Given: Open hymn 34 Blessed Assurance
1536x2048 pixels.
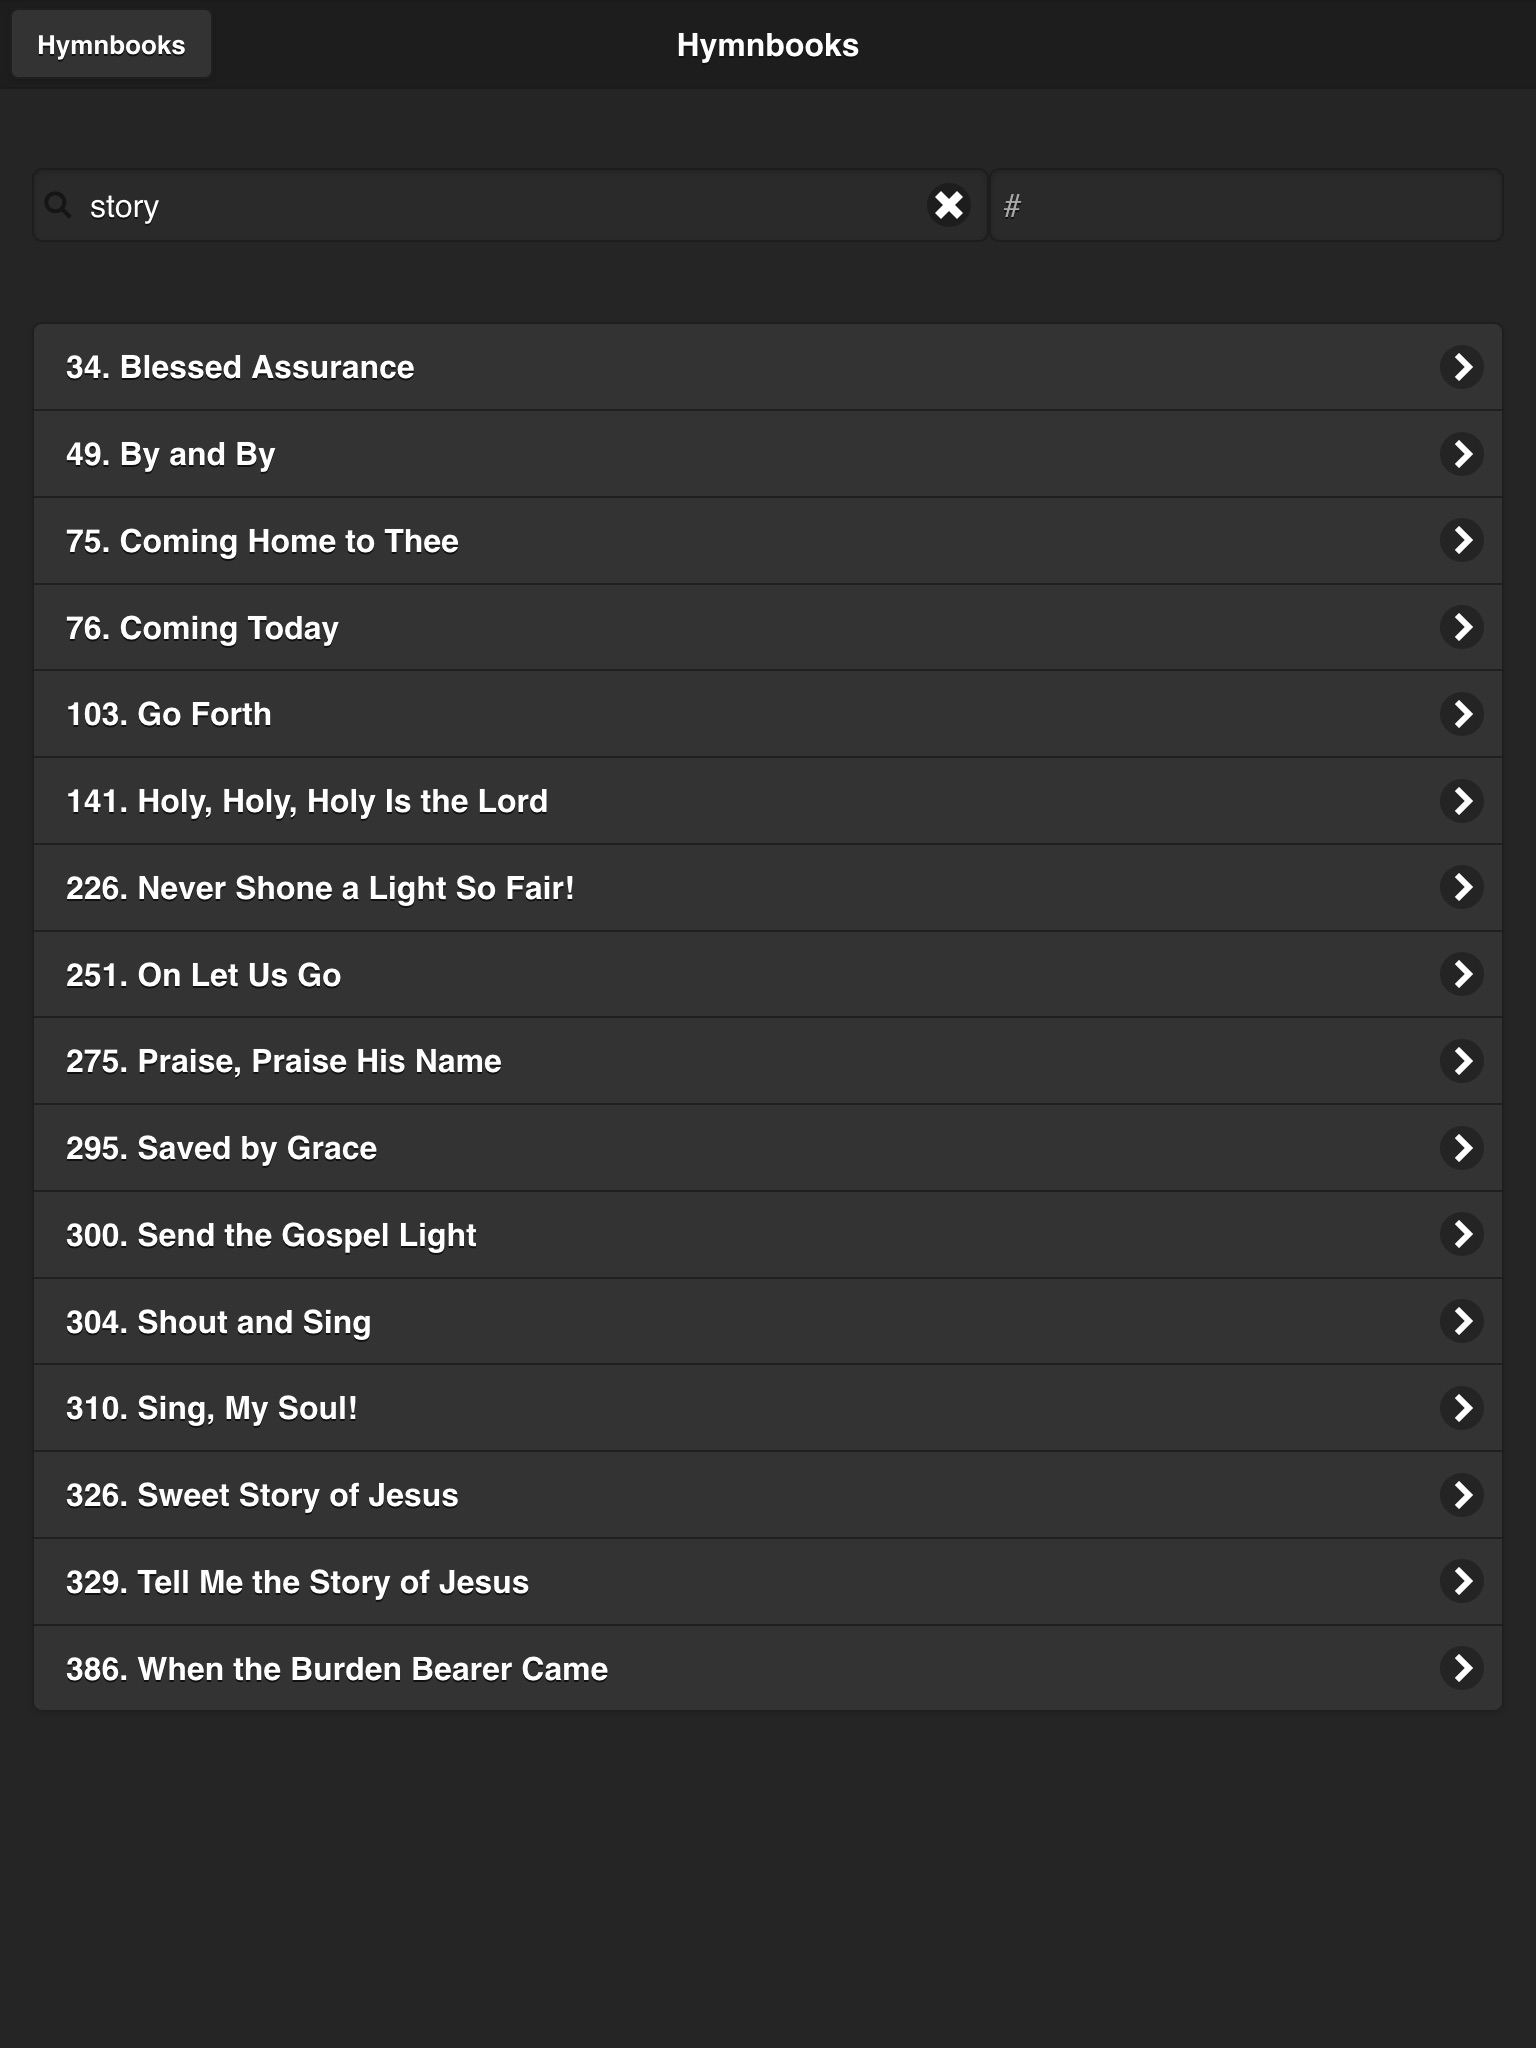Looking at the screenshot, I should tap(240, 367).
